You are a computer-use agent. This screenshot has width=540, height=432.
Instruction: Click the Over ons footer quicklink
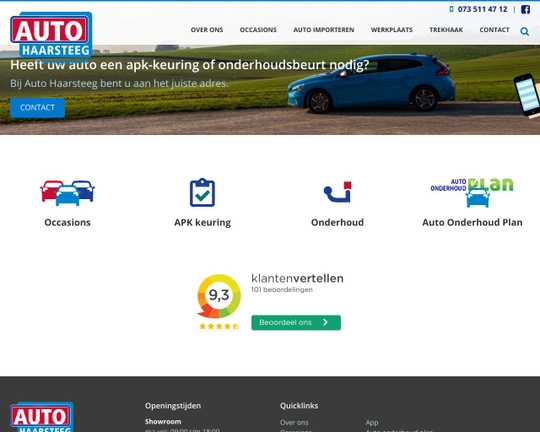point(294,422)
